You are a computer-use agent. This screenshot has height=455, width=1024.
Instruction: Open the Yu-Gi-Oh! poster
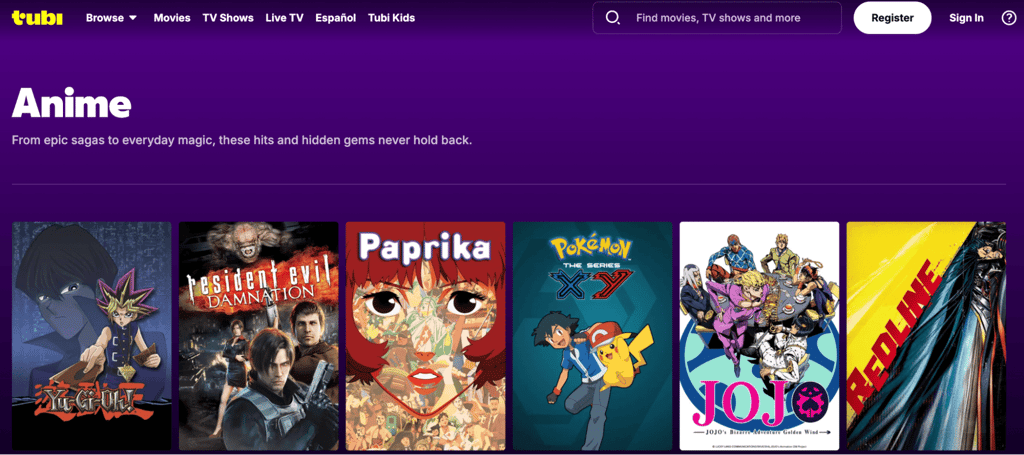(x=91, y=336)
